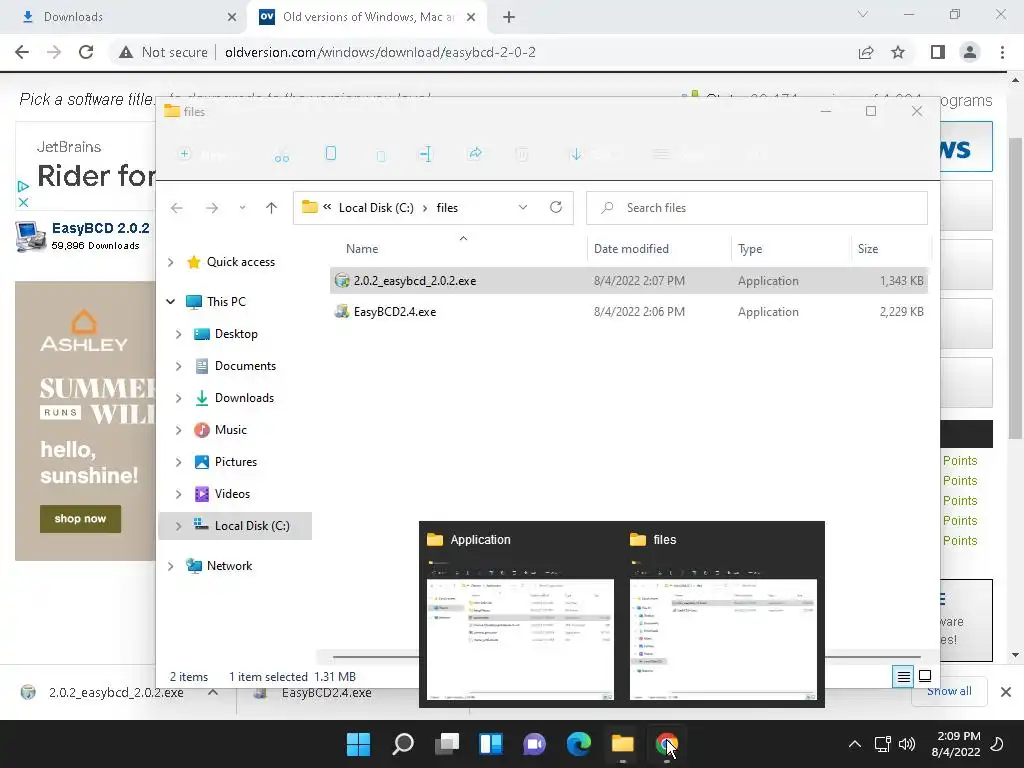The image size is (1024, 768).
Task: Sort by Date modified column
Action: [x=631, y=249]
